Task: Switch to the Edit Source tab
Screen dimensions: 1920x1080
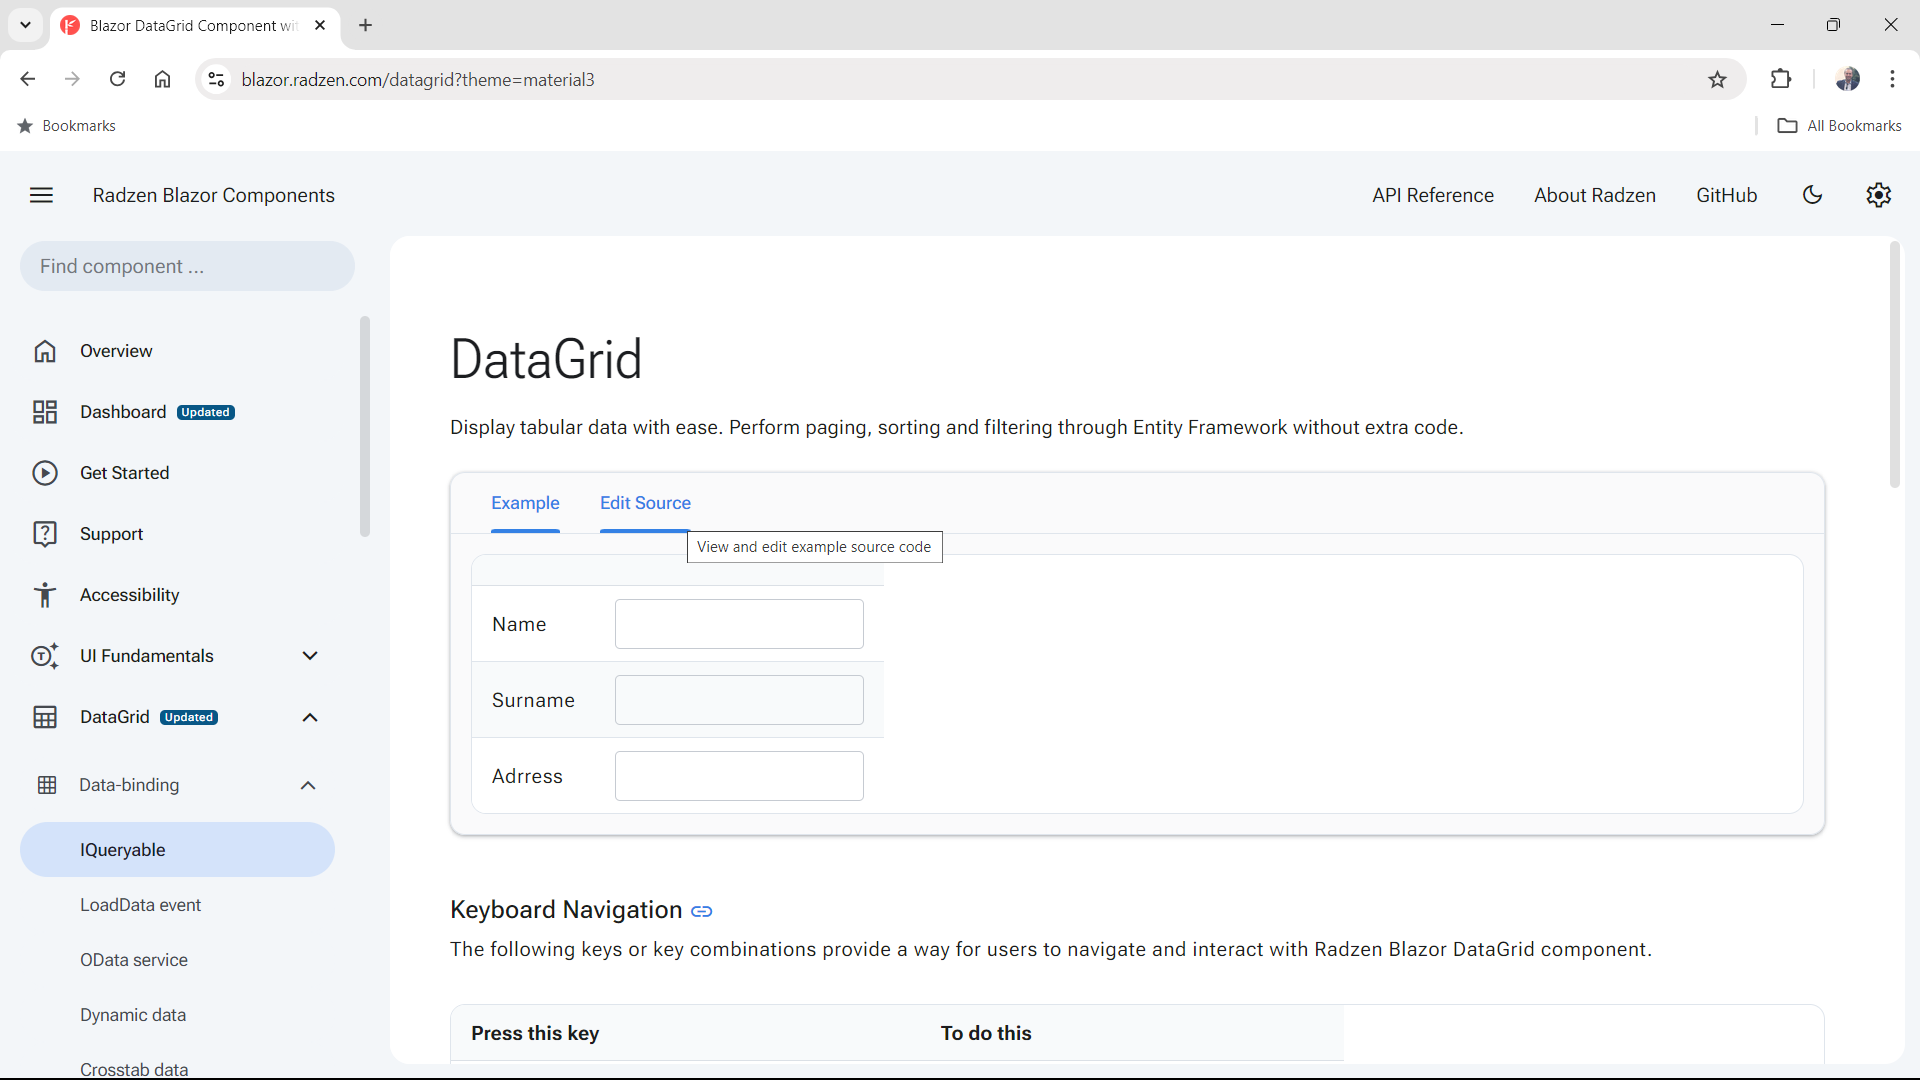Action: [x=645, y=503]
